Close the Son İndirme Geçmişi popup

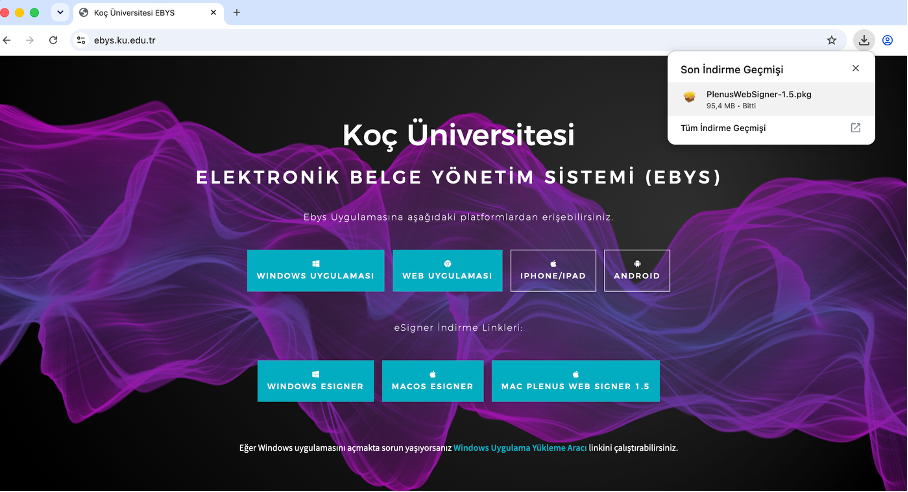[x=855, y=68]
